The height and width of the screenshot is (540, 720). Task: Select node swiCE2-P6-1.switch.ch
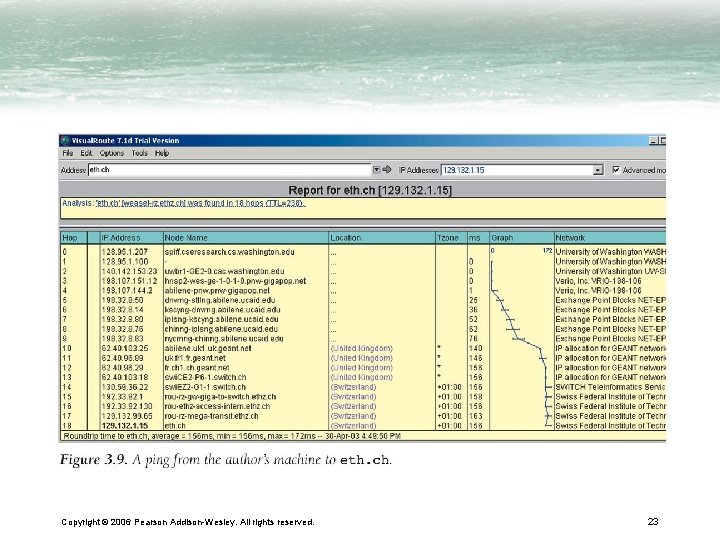point(205,377)
